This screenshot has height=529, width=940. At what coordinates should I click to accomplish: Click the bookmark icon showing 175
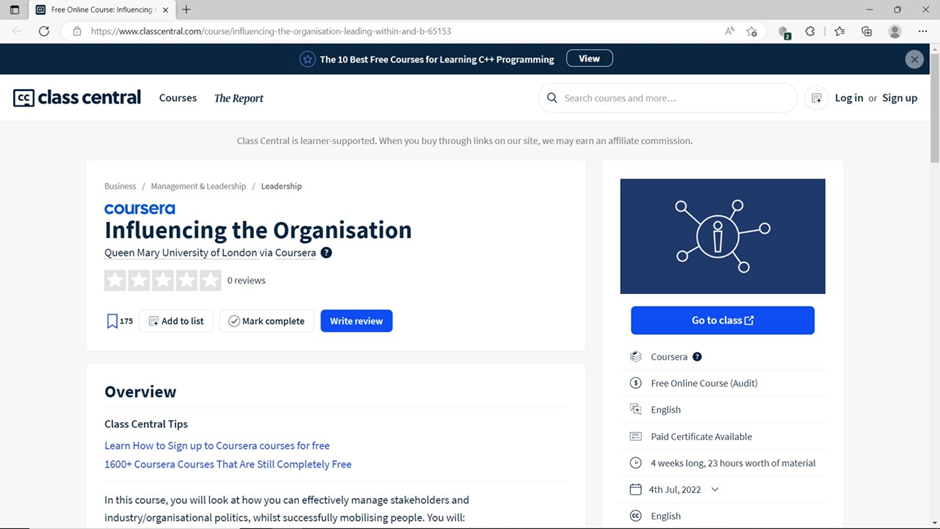(x=112, y=321)
